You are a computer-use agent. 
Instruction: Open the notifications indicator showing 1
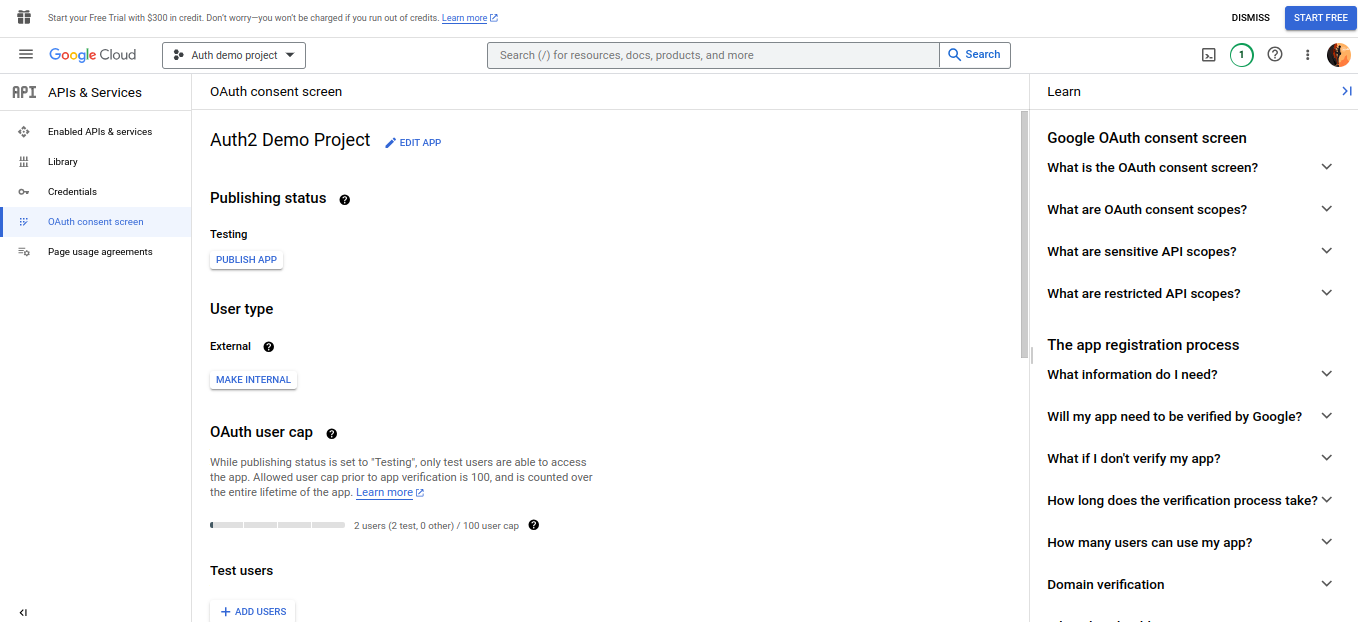[x=1241, y=55]
